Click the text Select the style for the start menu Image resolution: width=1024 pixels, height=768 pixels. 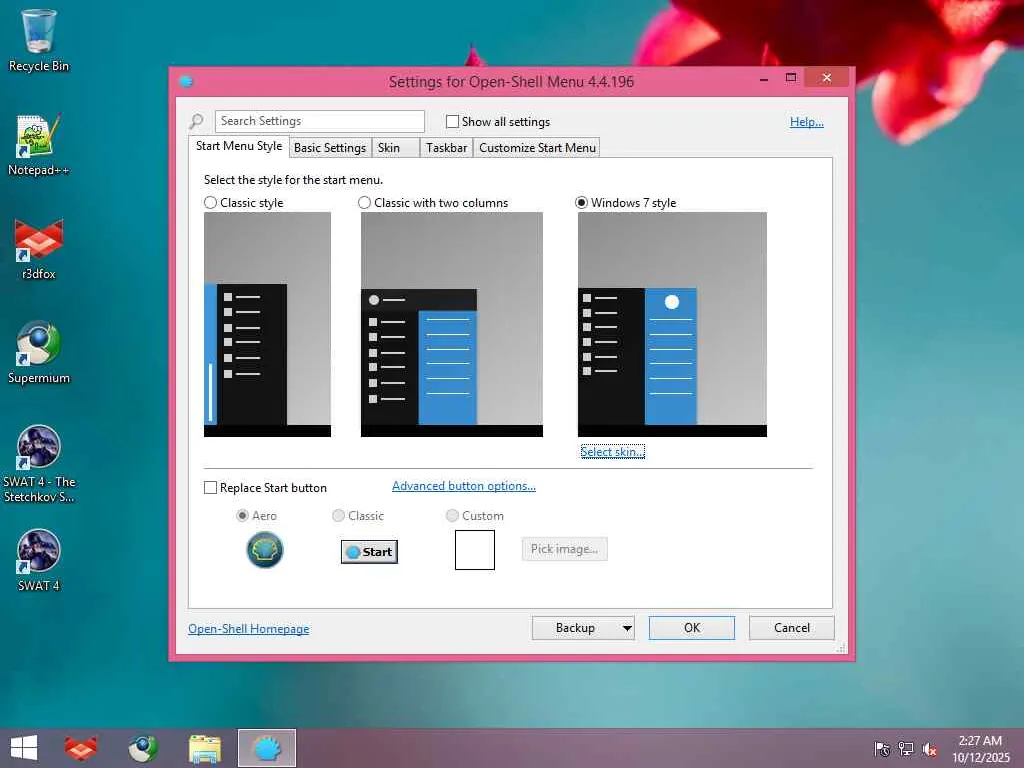click(293, 180)
